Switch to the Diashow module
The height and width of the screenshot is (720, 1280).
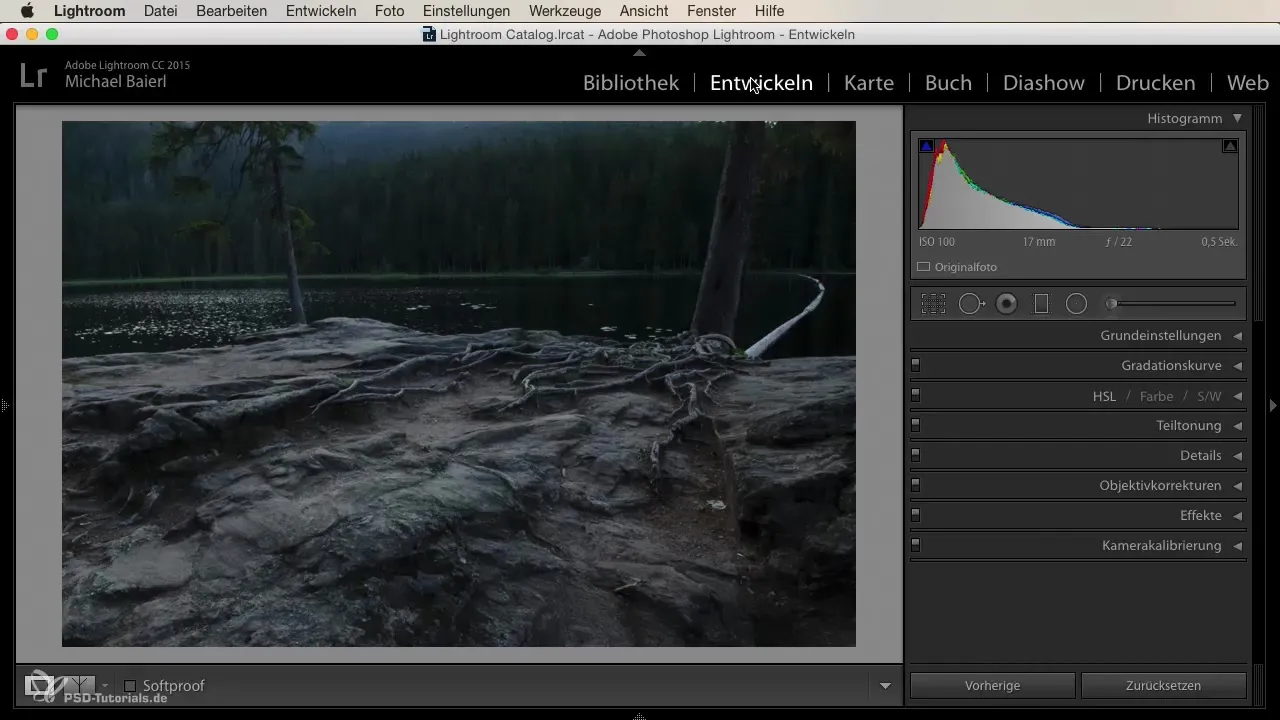[x=1044, y=83]
